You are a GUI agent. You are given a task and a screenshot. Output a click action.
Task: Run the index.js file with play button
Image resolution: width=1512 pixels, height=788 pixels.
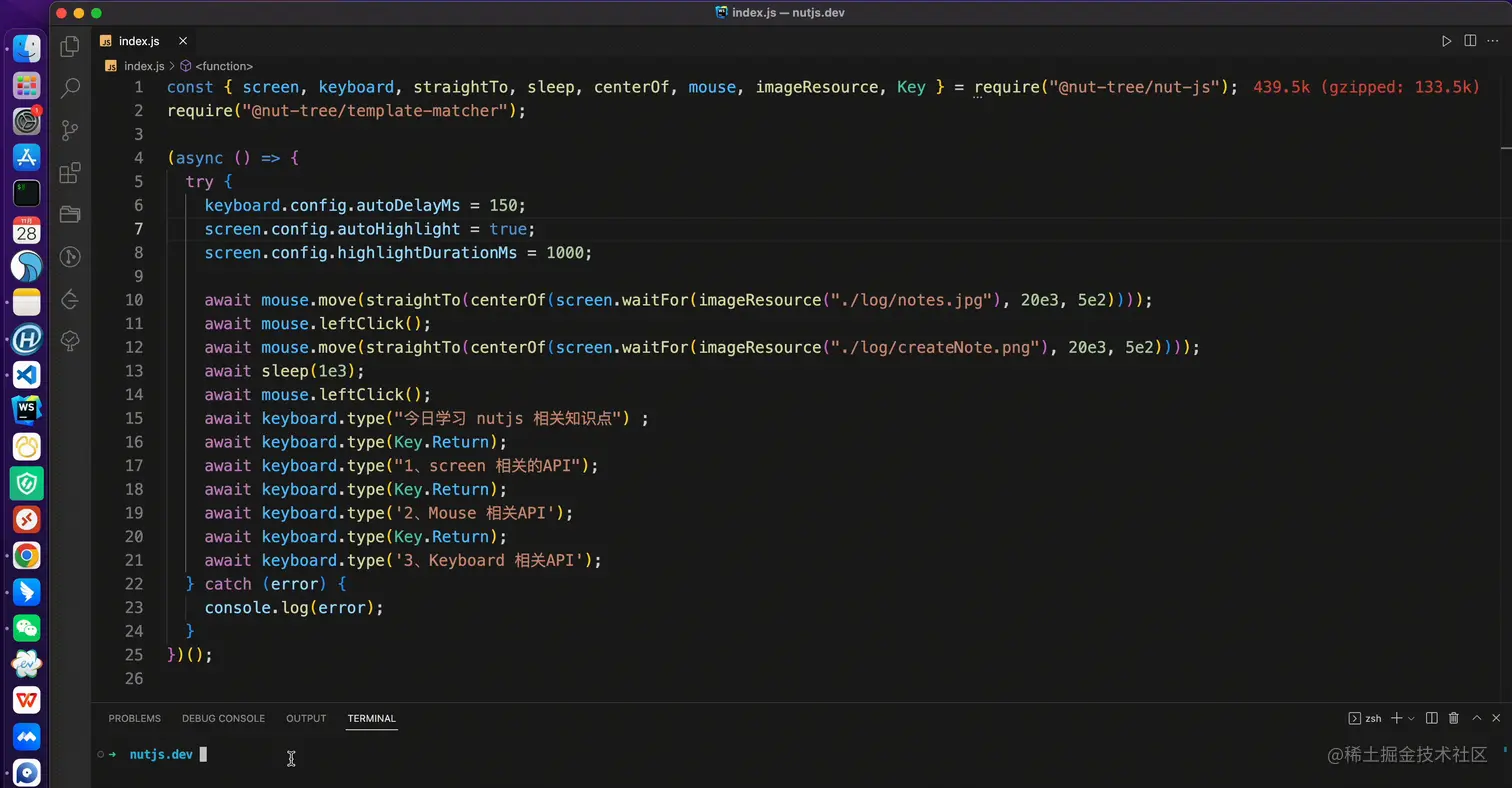[1446, 41]
